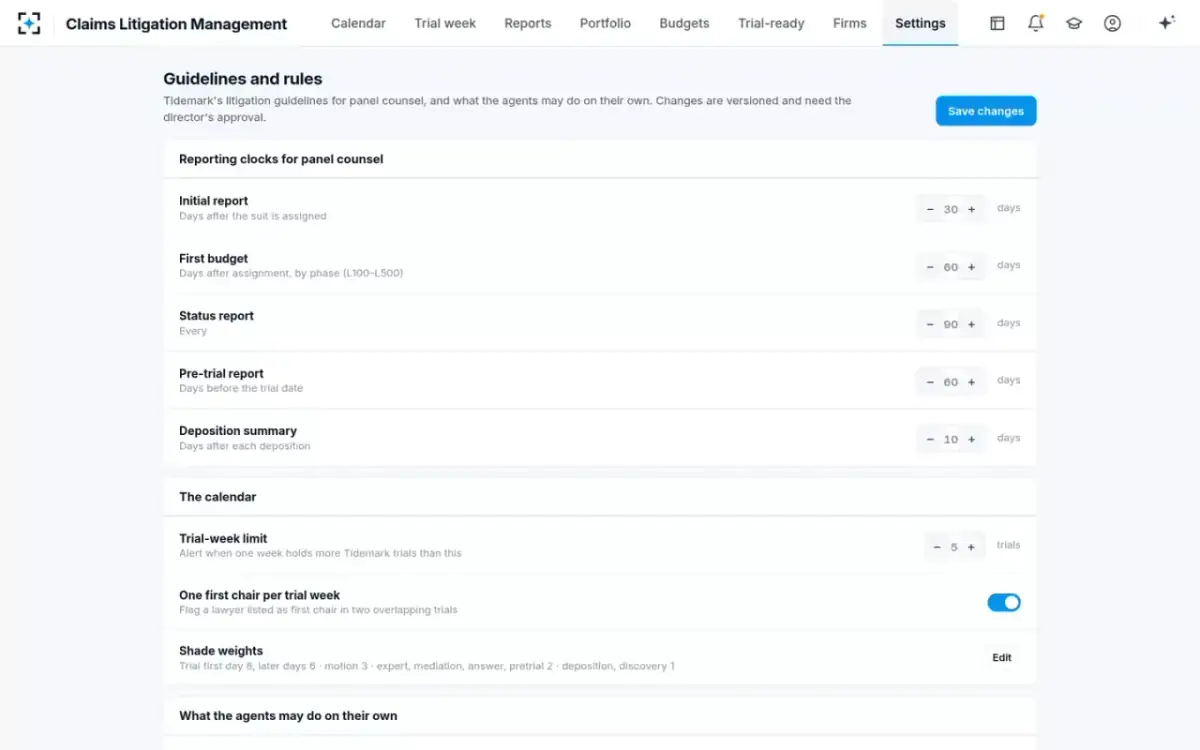The width and height of the screenshot is (1200, 750).
Task: Open the AI sparkle assistant icon
Action: click(1166, 23)
